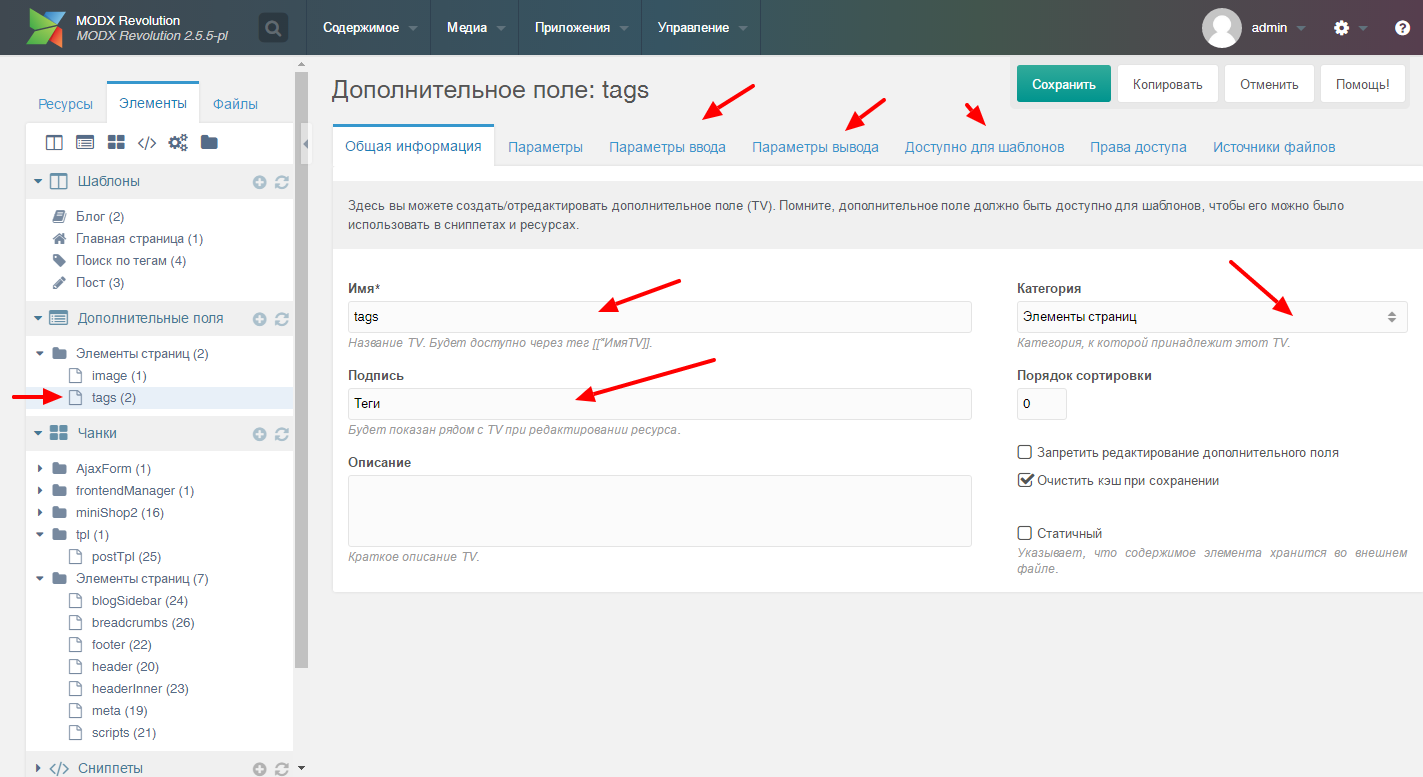Expand the AjaxForm chunk category
Image resolution: width=1423 pixels, height=777 pixels.
pyautogui.click(x=40, y=469)
